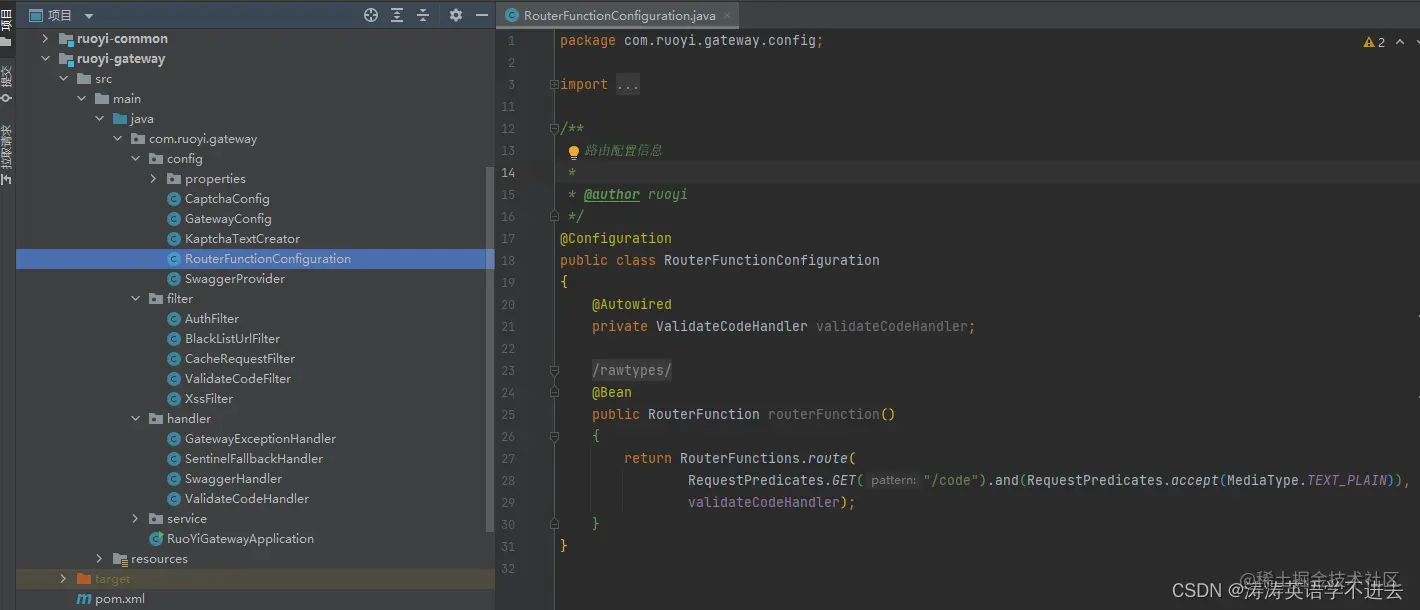Image resolution: width=1420 pixels, height=610 pixels.
Task: Collapse the handler package
Action: (x=135, y=419)
